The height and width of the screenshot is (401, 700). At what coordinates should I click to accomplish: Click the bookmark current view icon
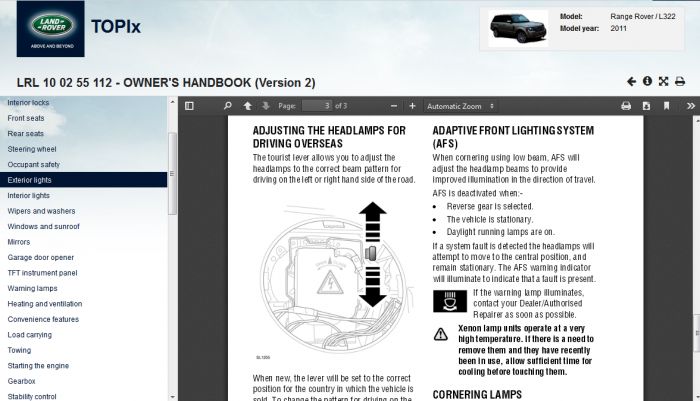(x=667, y=106)
